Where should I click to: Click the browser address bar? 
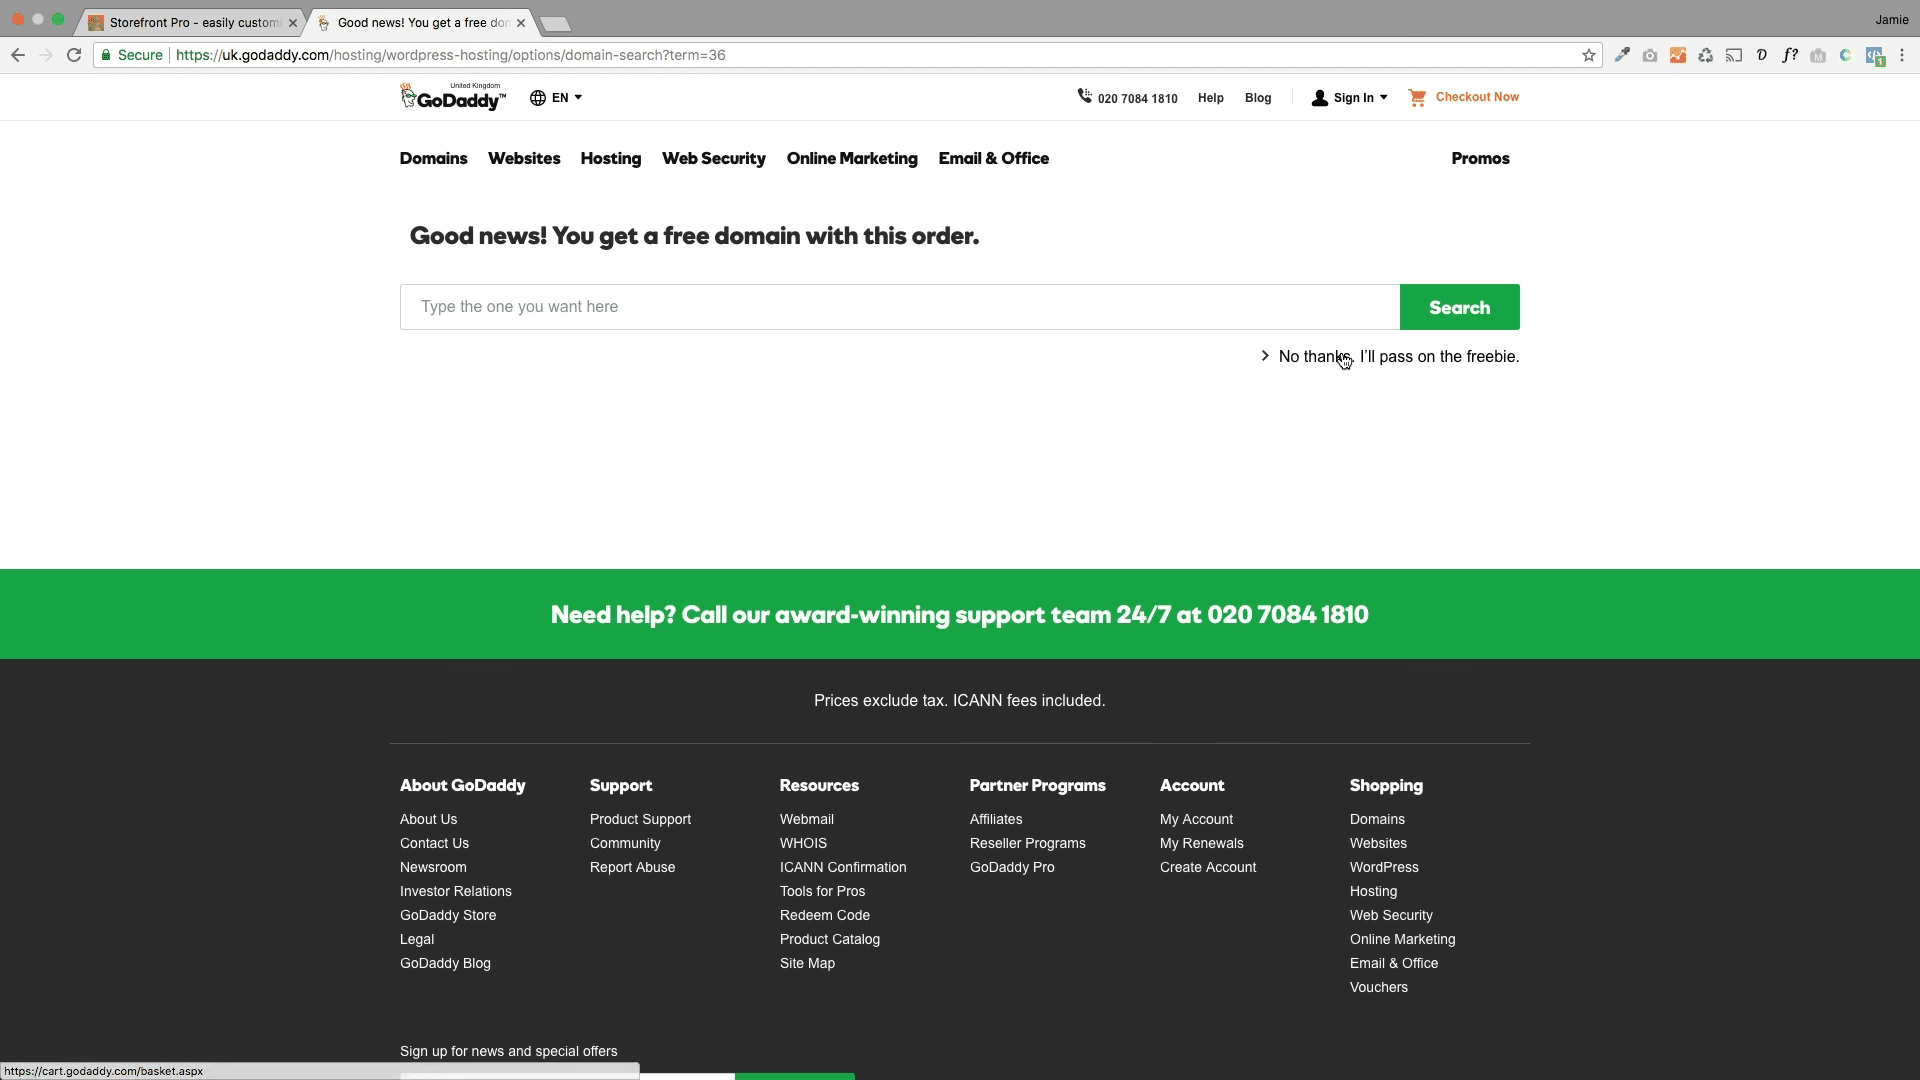coord(850,55)
